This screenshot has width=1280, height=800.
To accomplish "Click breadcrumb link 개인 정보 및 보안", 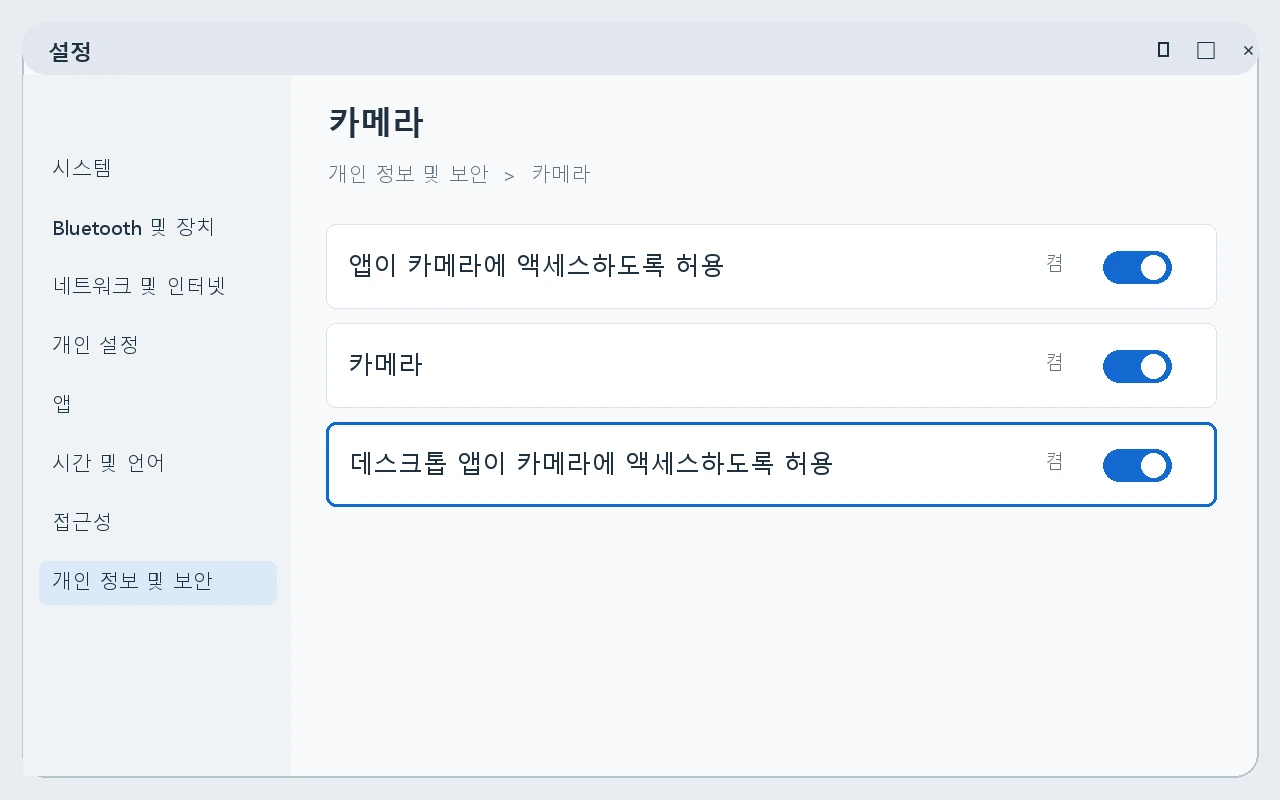I will click(408, 174).
